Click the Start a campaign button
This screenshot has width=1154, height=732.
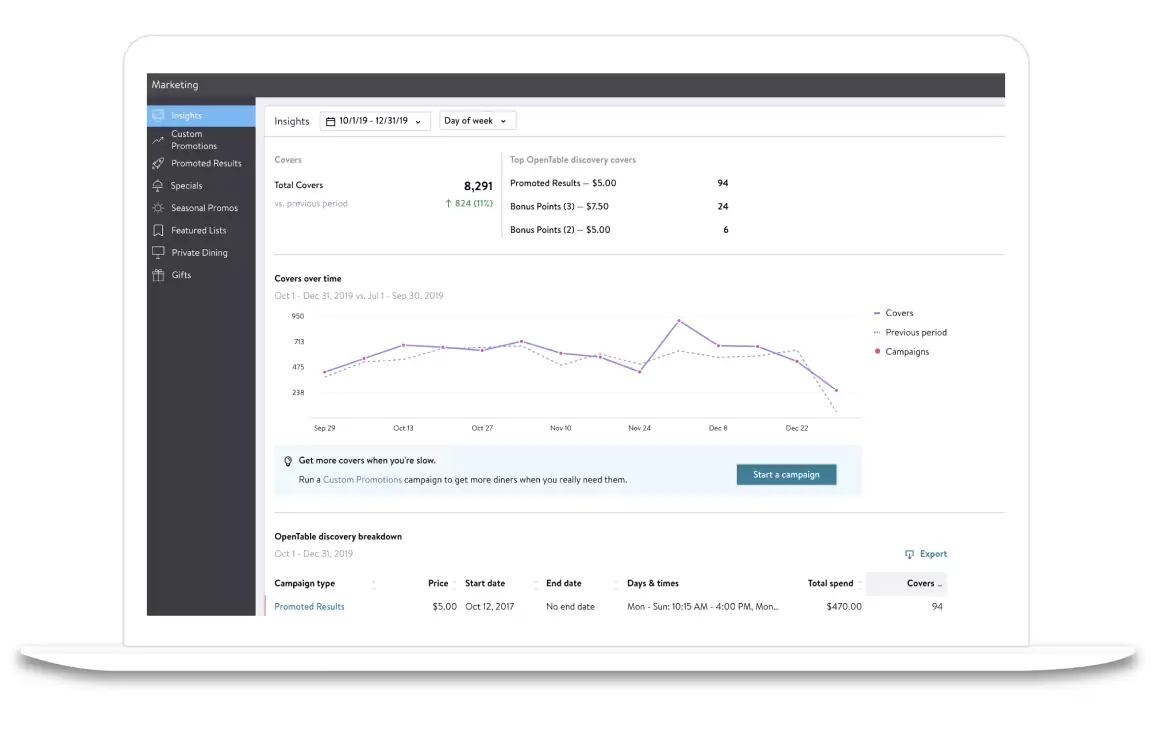pos(786,475)
